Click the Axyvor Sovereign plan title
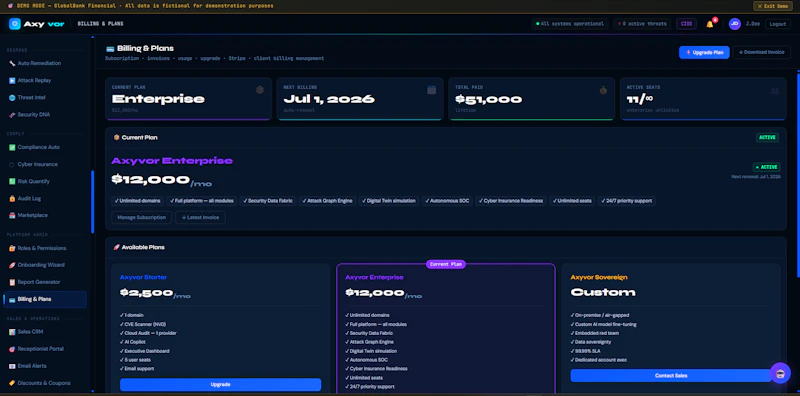This screenshot has width=800, height=396. pos(599,278)
